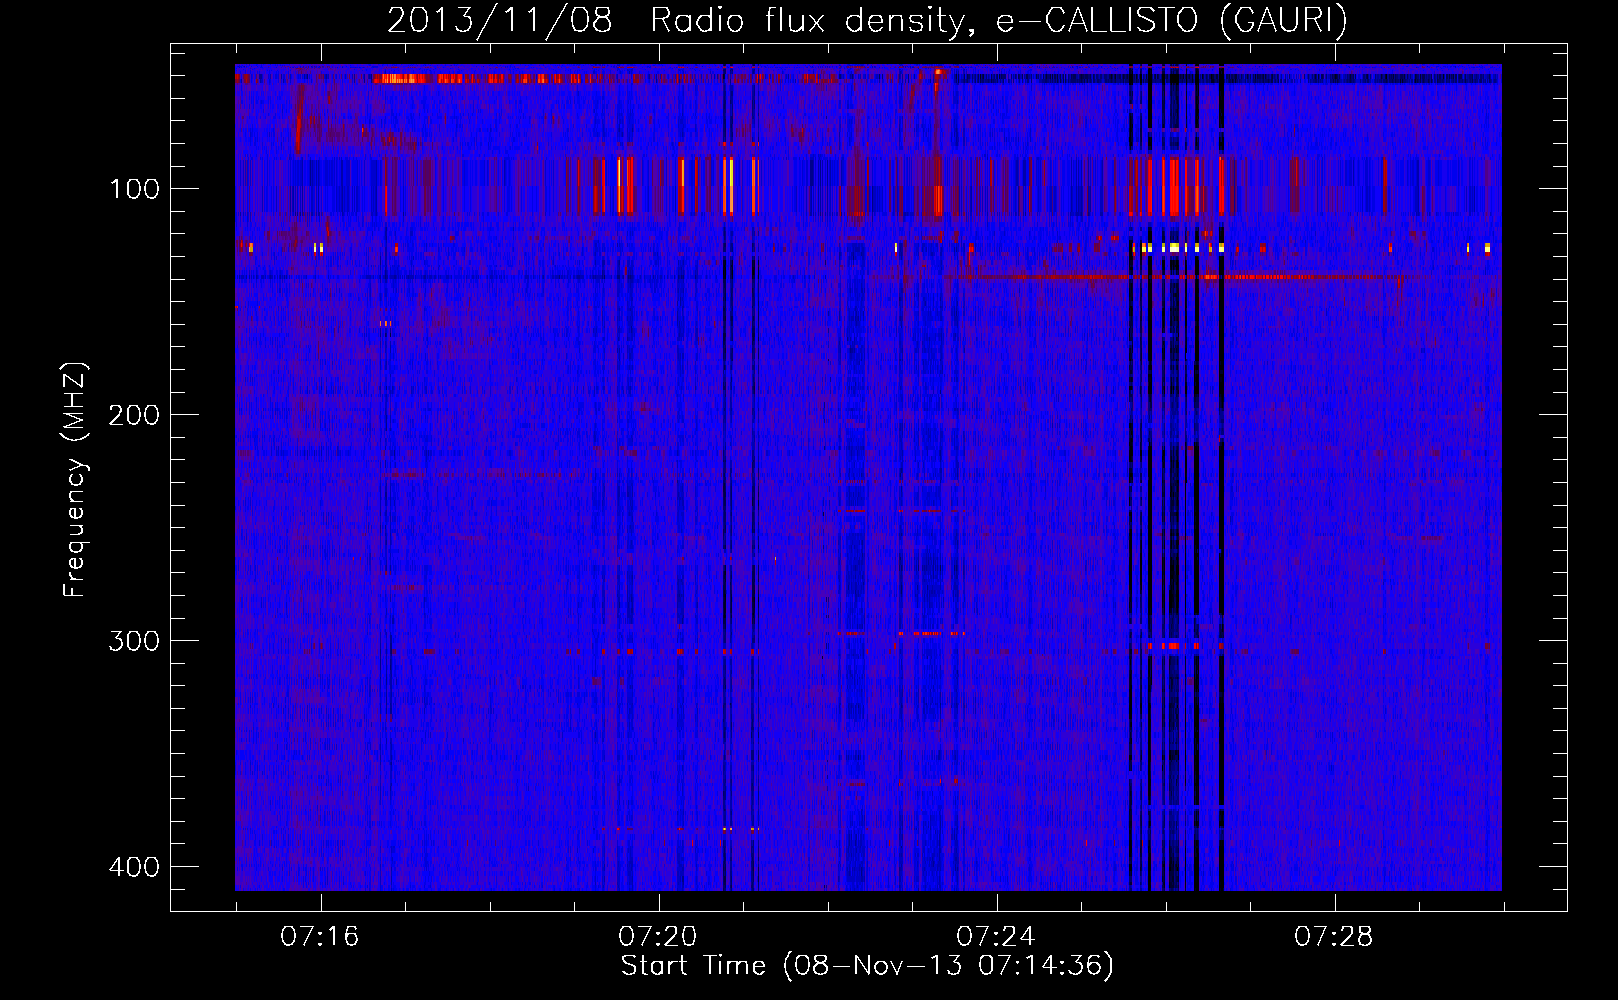
Task: Click the 200 frequency tick label
Action: [x=134, y=415]
